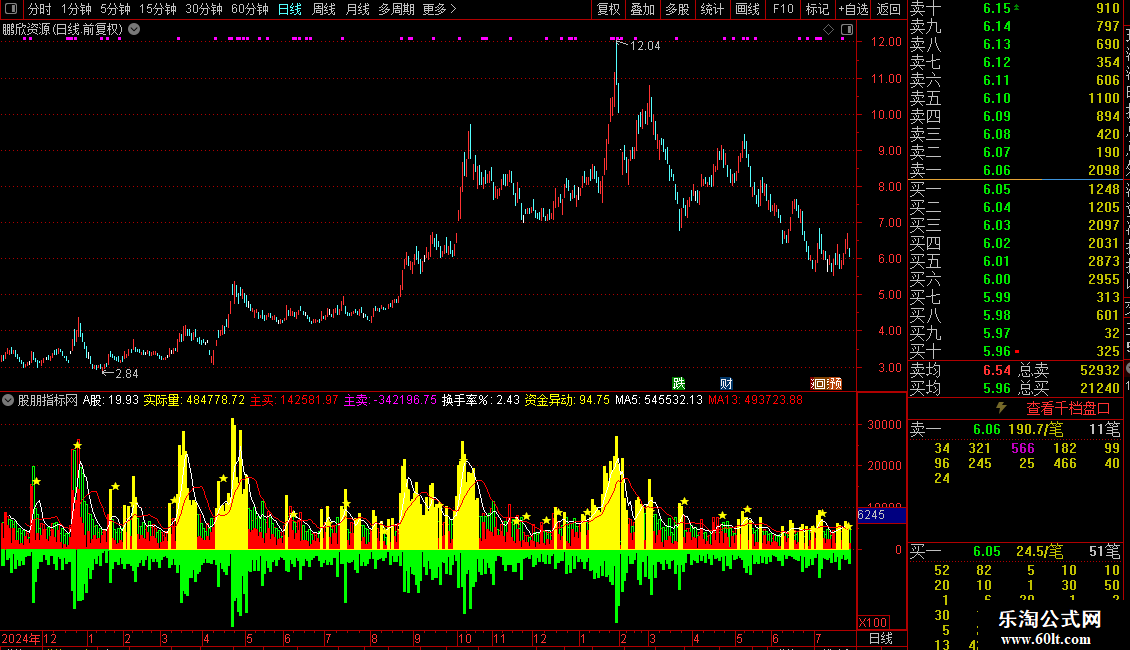Screen dimensions: 1130x650
Task: Click the blue 财 event marker
Action: (726, 383)
